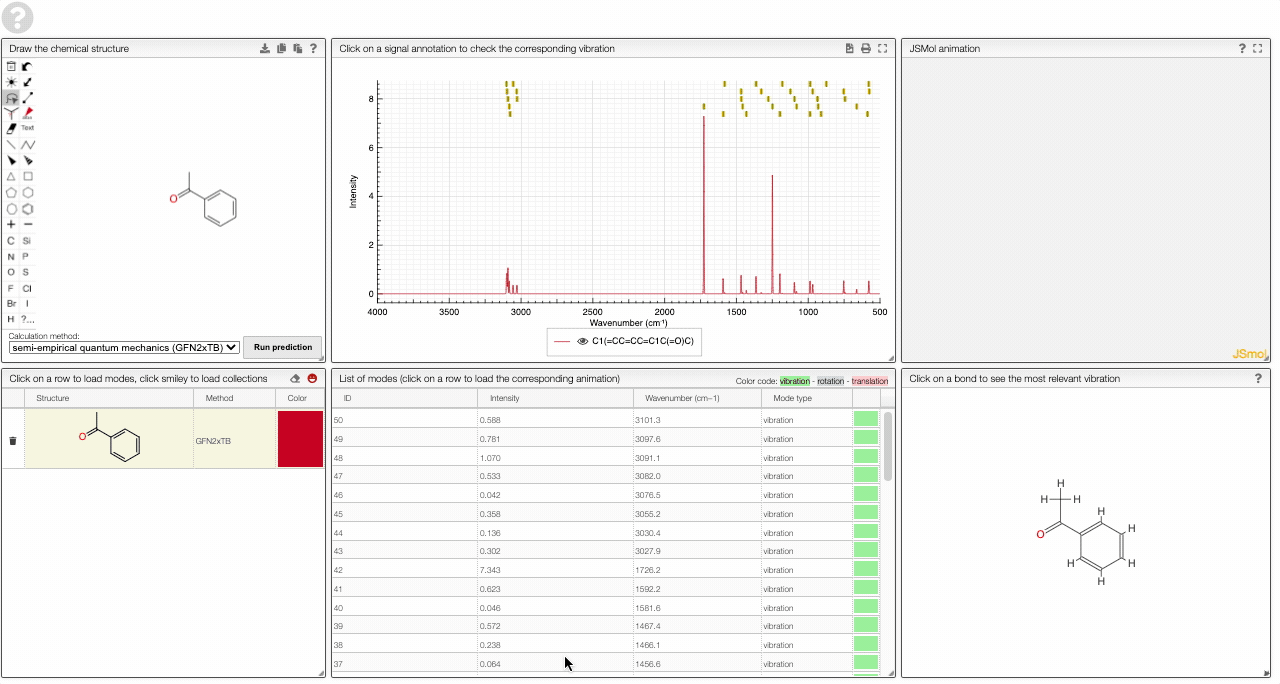Select the minus charge tool

(x=28, y=224)
